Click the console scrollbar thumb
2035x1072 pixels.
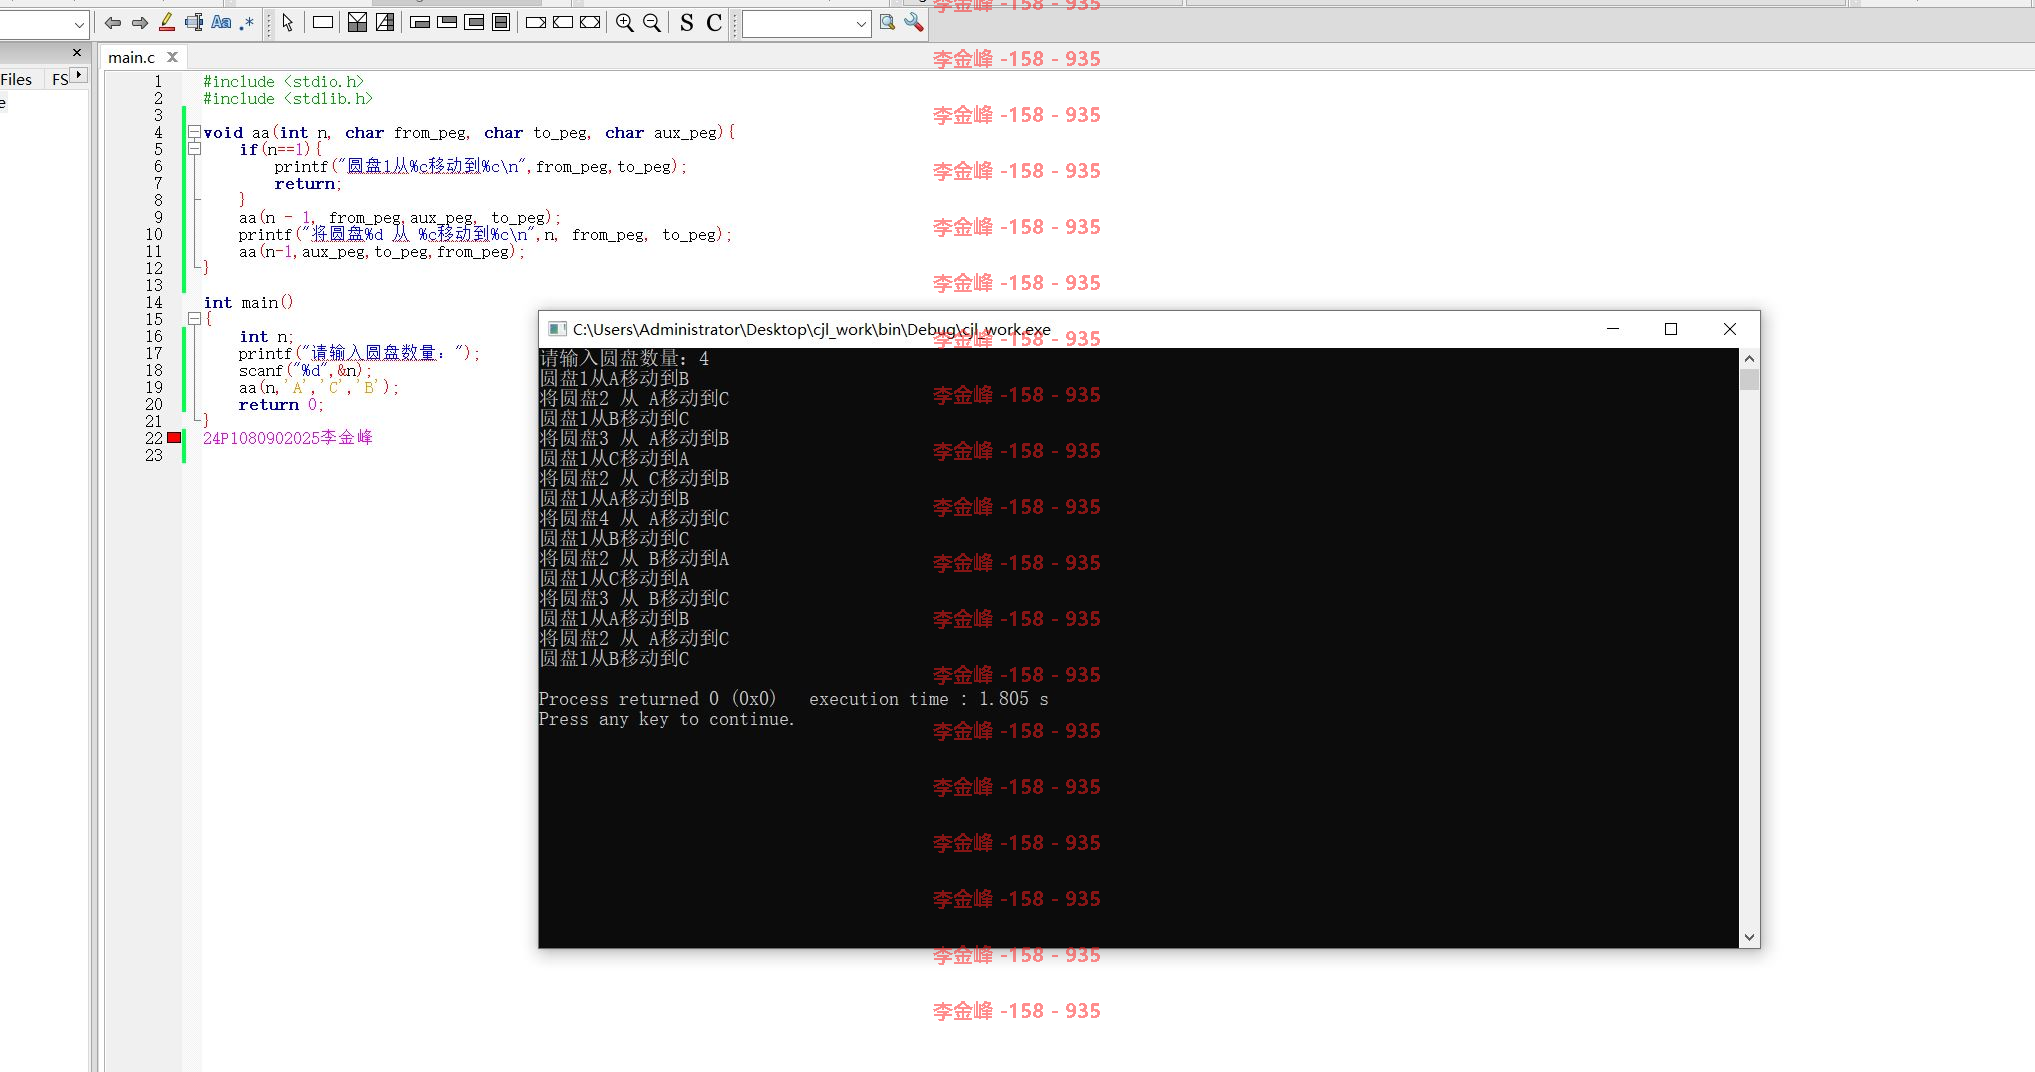[x=1749, y=379]
